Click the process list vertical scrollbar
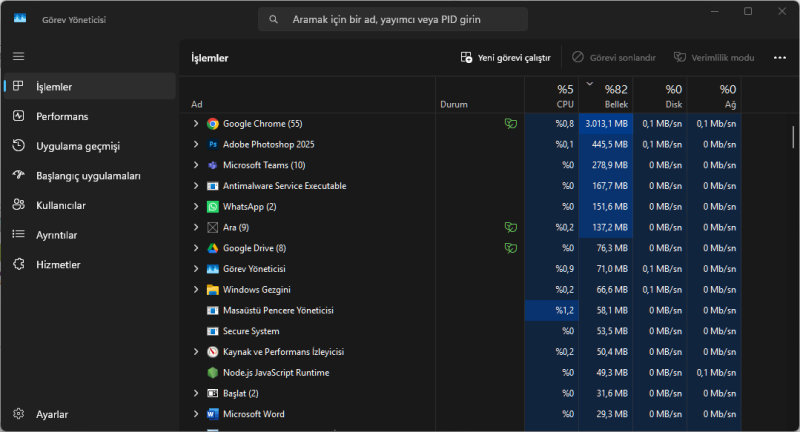The width and height of the screenshot is (800, 432). pos(793,137)
